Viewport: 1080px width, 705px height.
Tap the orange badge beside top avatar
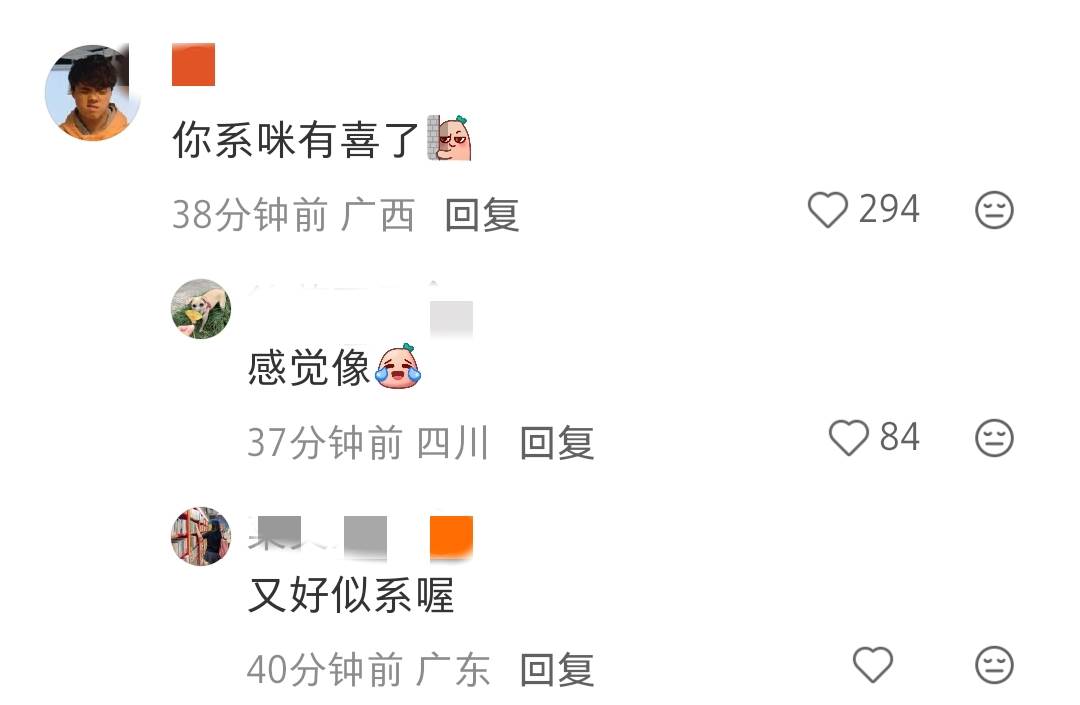coord(194,65)
